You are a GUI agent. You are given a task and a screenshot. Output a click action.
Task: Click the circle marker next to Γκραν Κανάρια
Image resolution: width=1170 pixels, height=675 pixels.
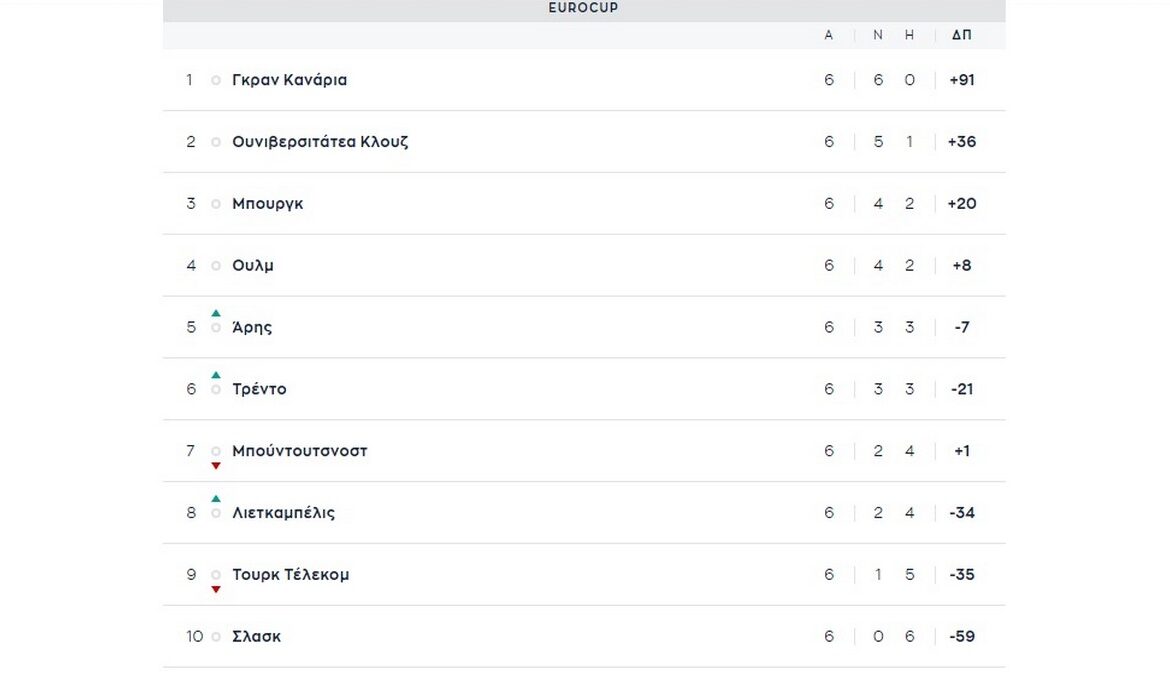point(216,80)
